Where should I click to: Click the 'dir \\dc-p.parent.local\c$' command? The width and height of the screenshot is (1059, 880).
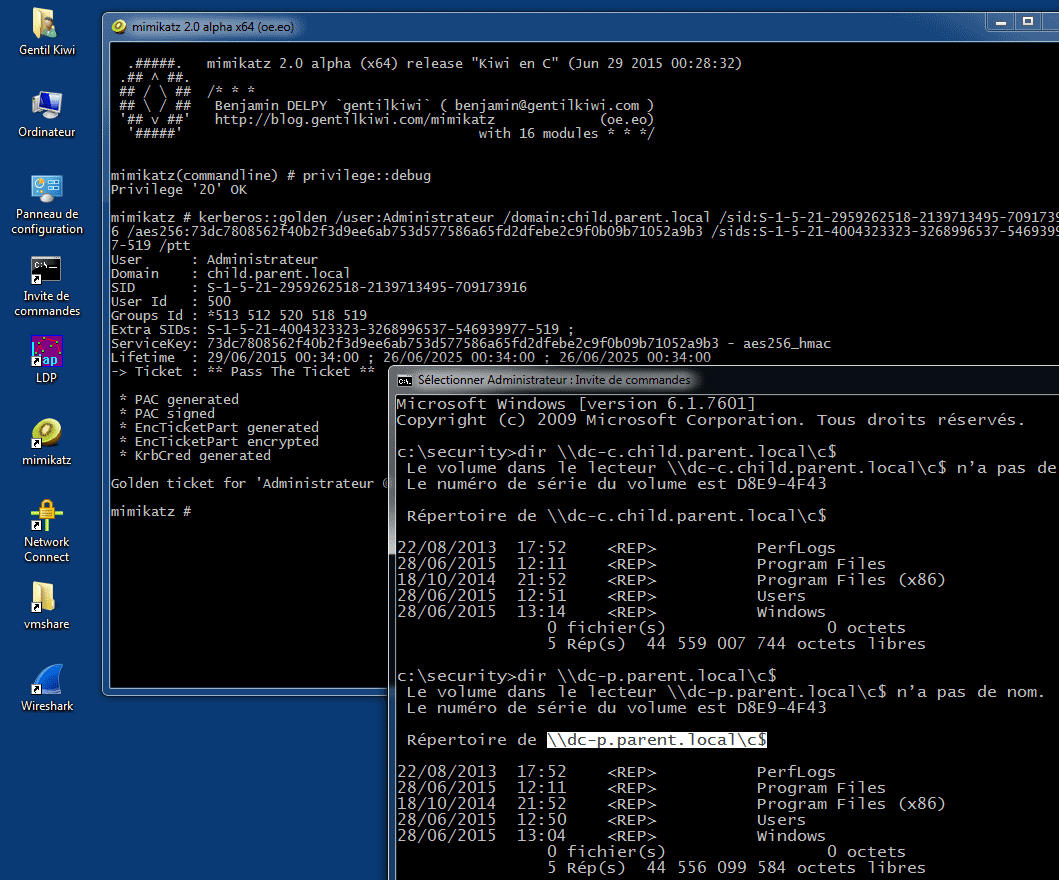pyautogui.click(x=646, y=676)
